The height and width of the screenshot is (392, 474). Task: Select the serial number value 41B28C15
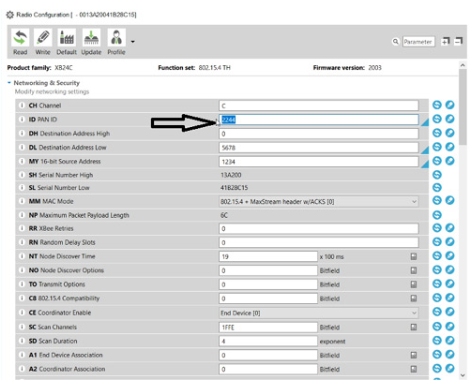click(234, 188)
